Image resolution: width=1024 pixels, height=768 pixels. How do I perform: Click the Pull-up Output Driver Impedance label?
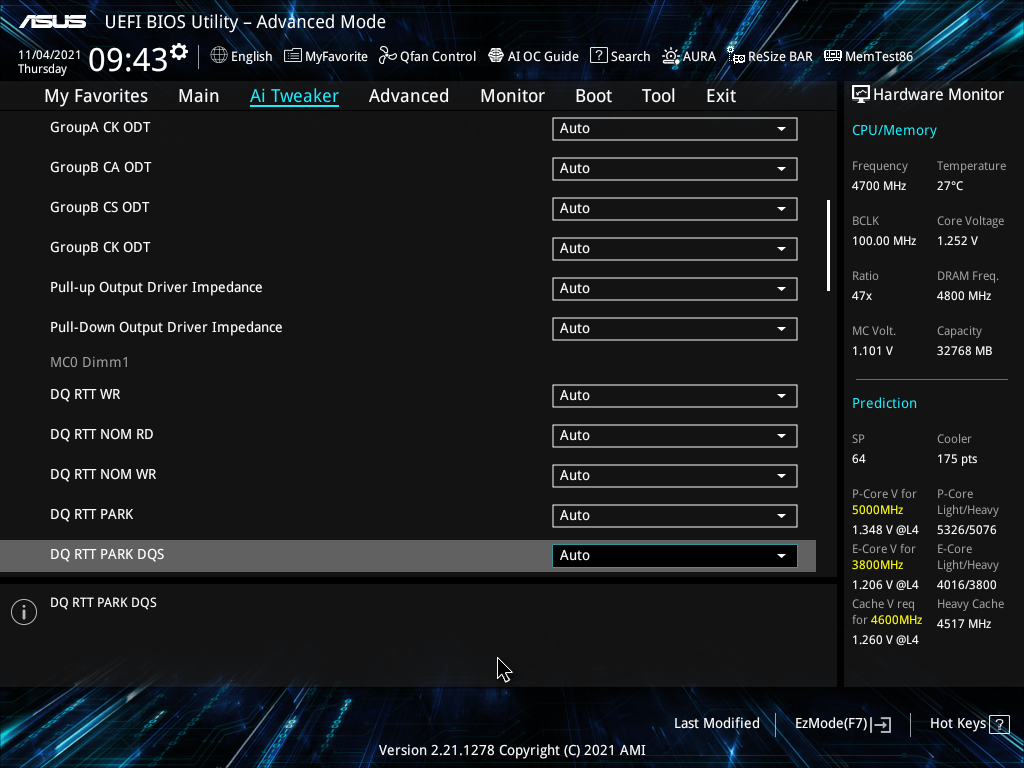point(156,287)
